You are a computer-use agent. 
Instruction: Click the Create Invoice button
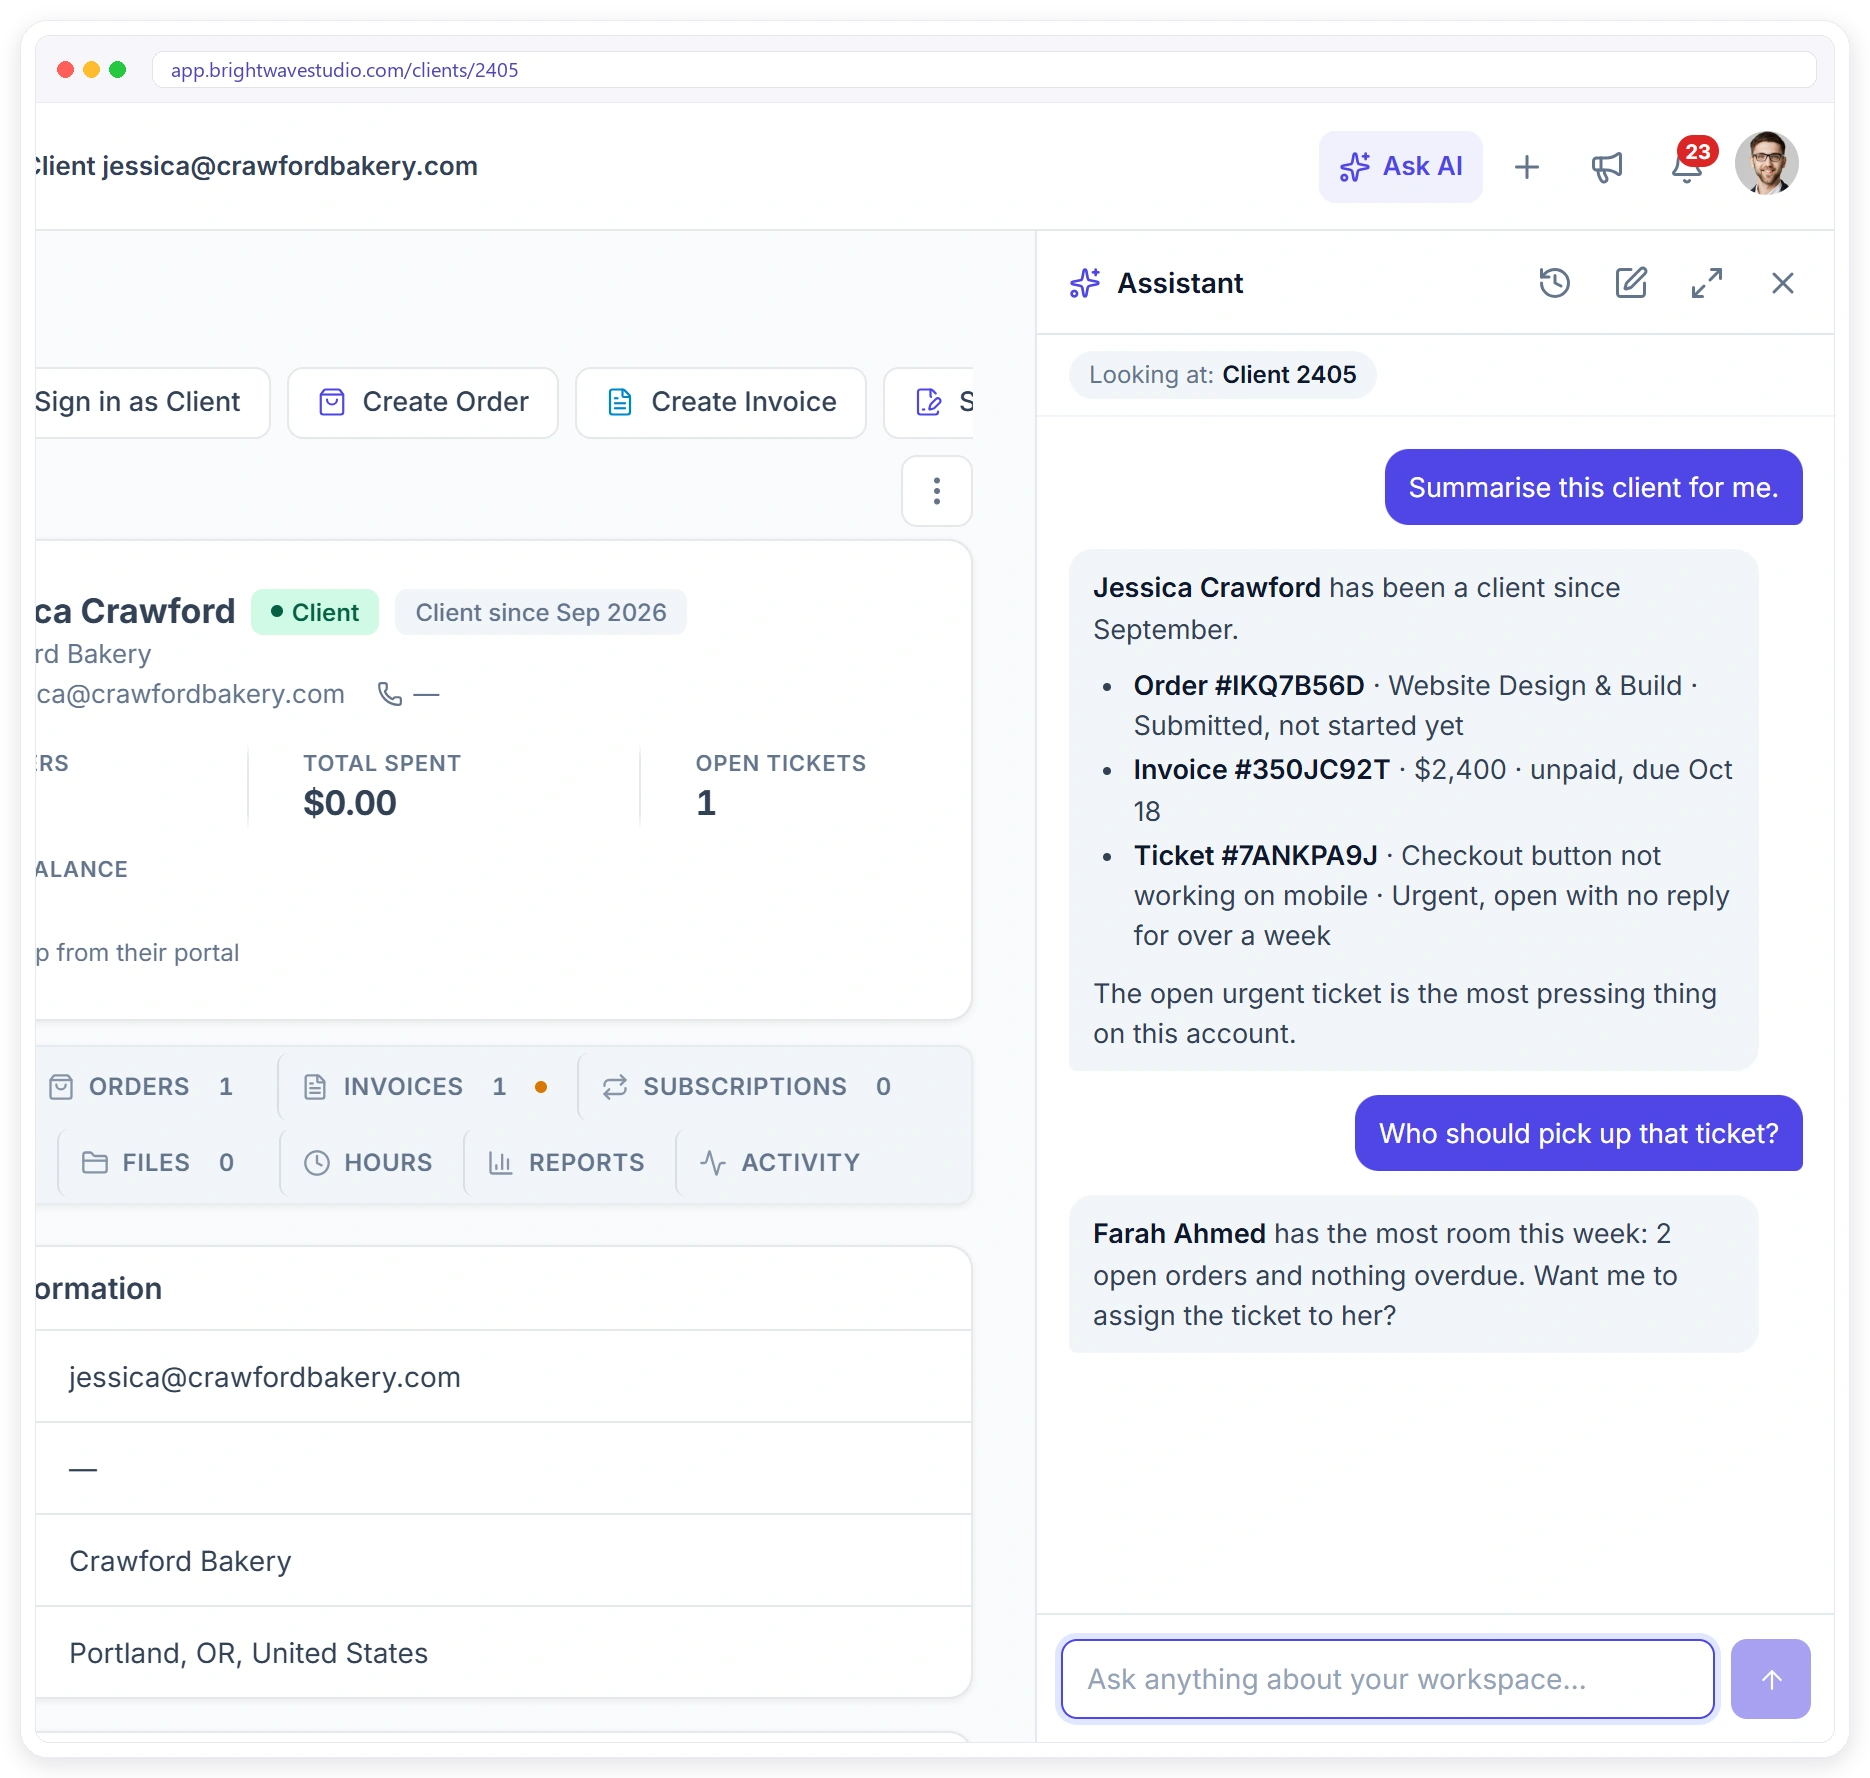pos(721,402)
